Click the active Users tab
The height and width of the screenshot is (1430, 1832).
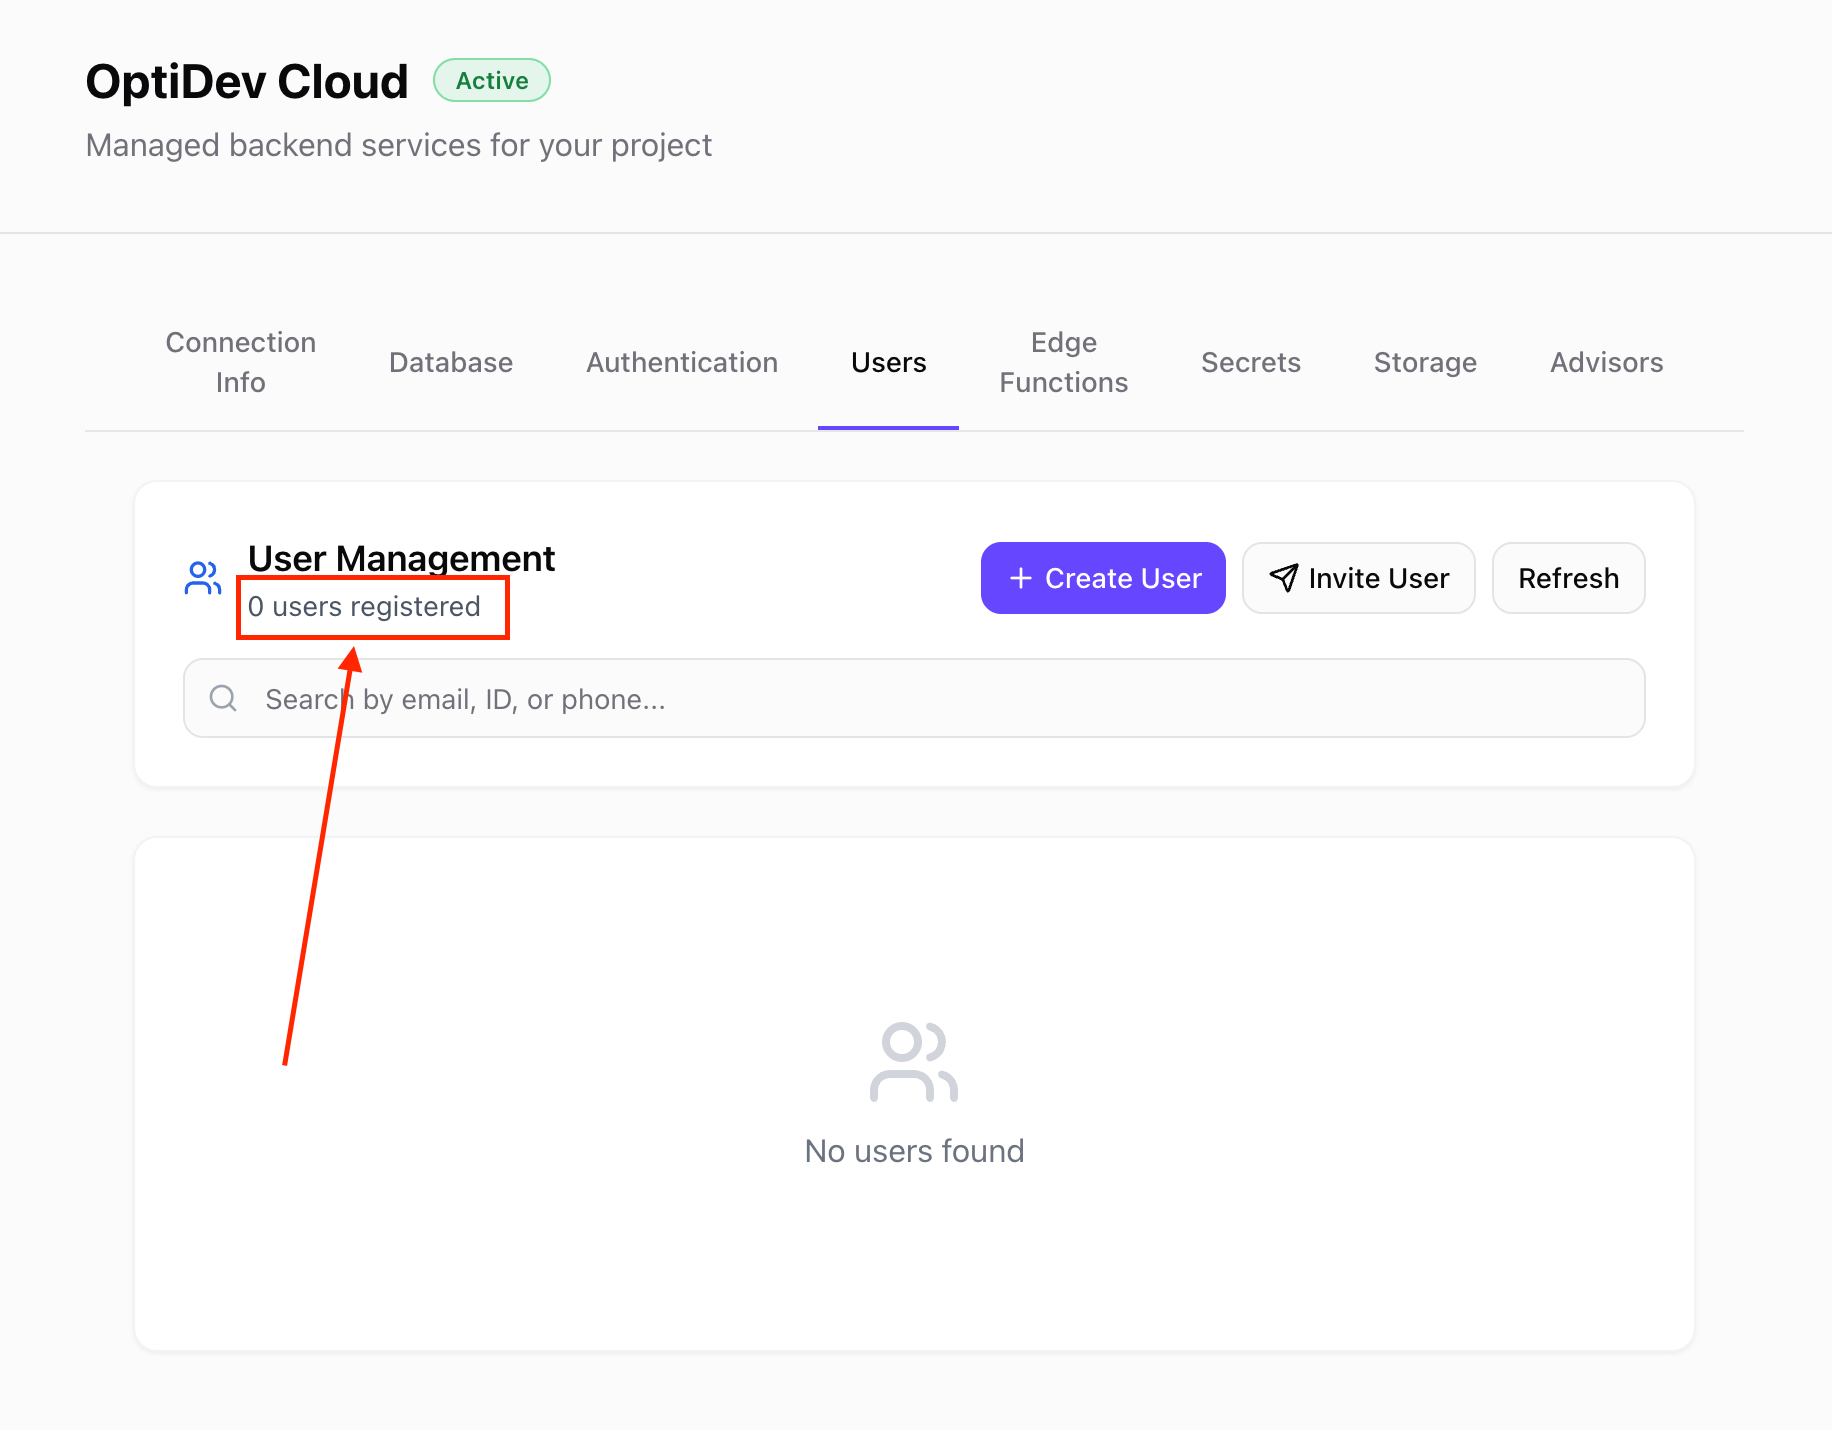coord(888,362)
